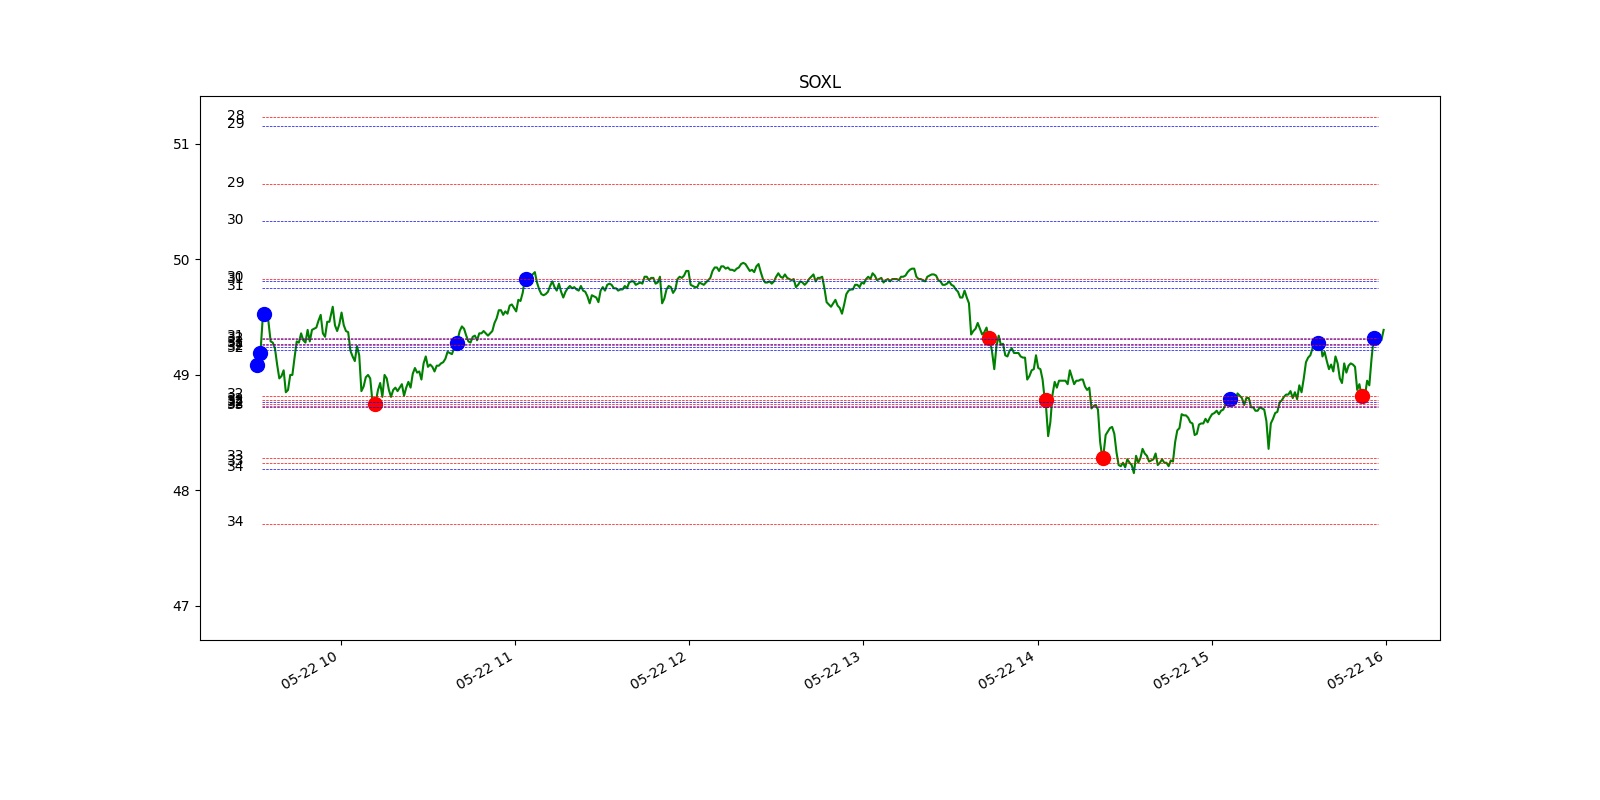Click the x-axis label 05-22 10
The width and height of the screenshot is (1600, 800).
tap(310, 669)
